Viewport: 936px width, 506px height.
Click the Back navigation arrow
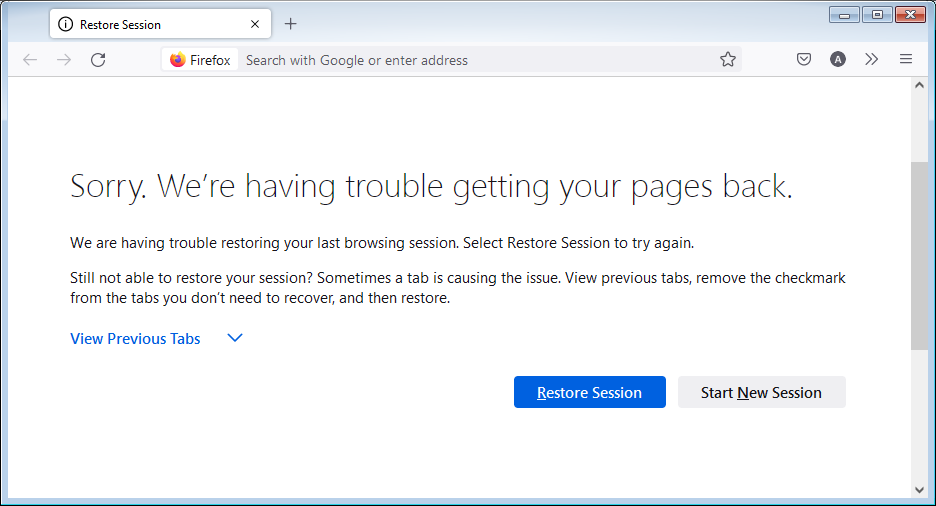30,60
